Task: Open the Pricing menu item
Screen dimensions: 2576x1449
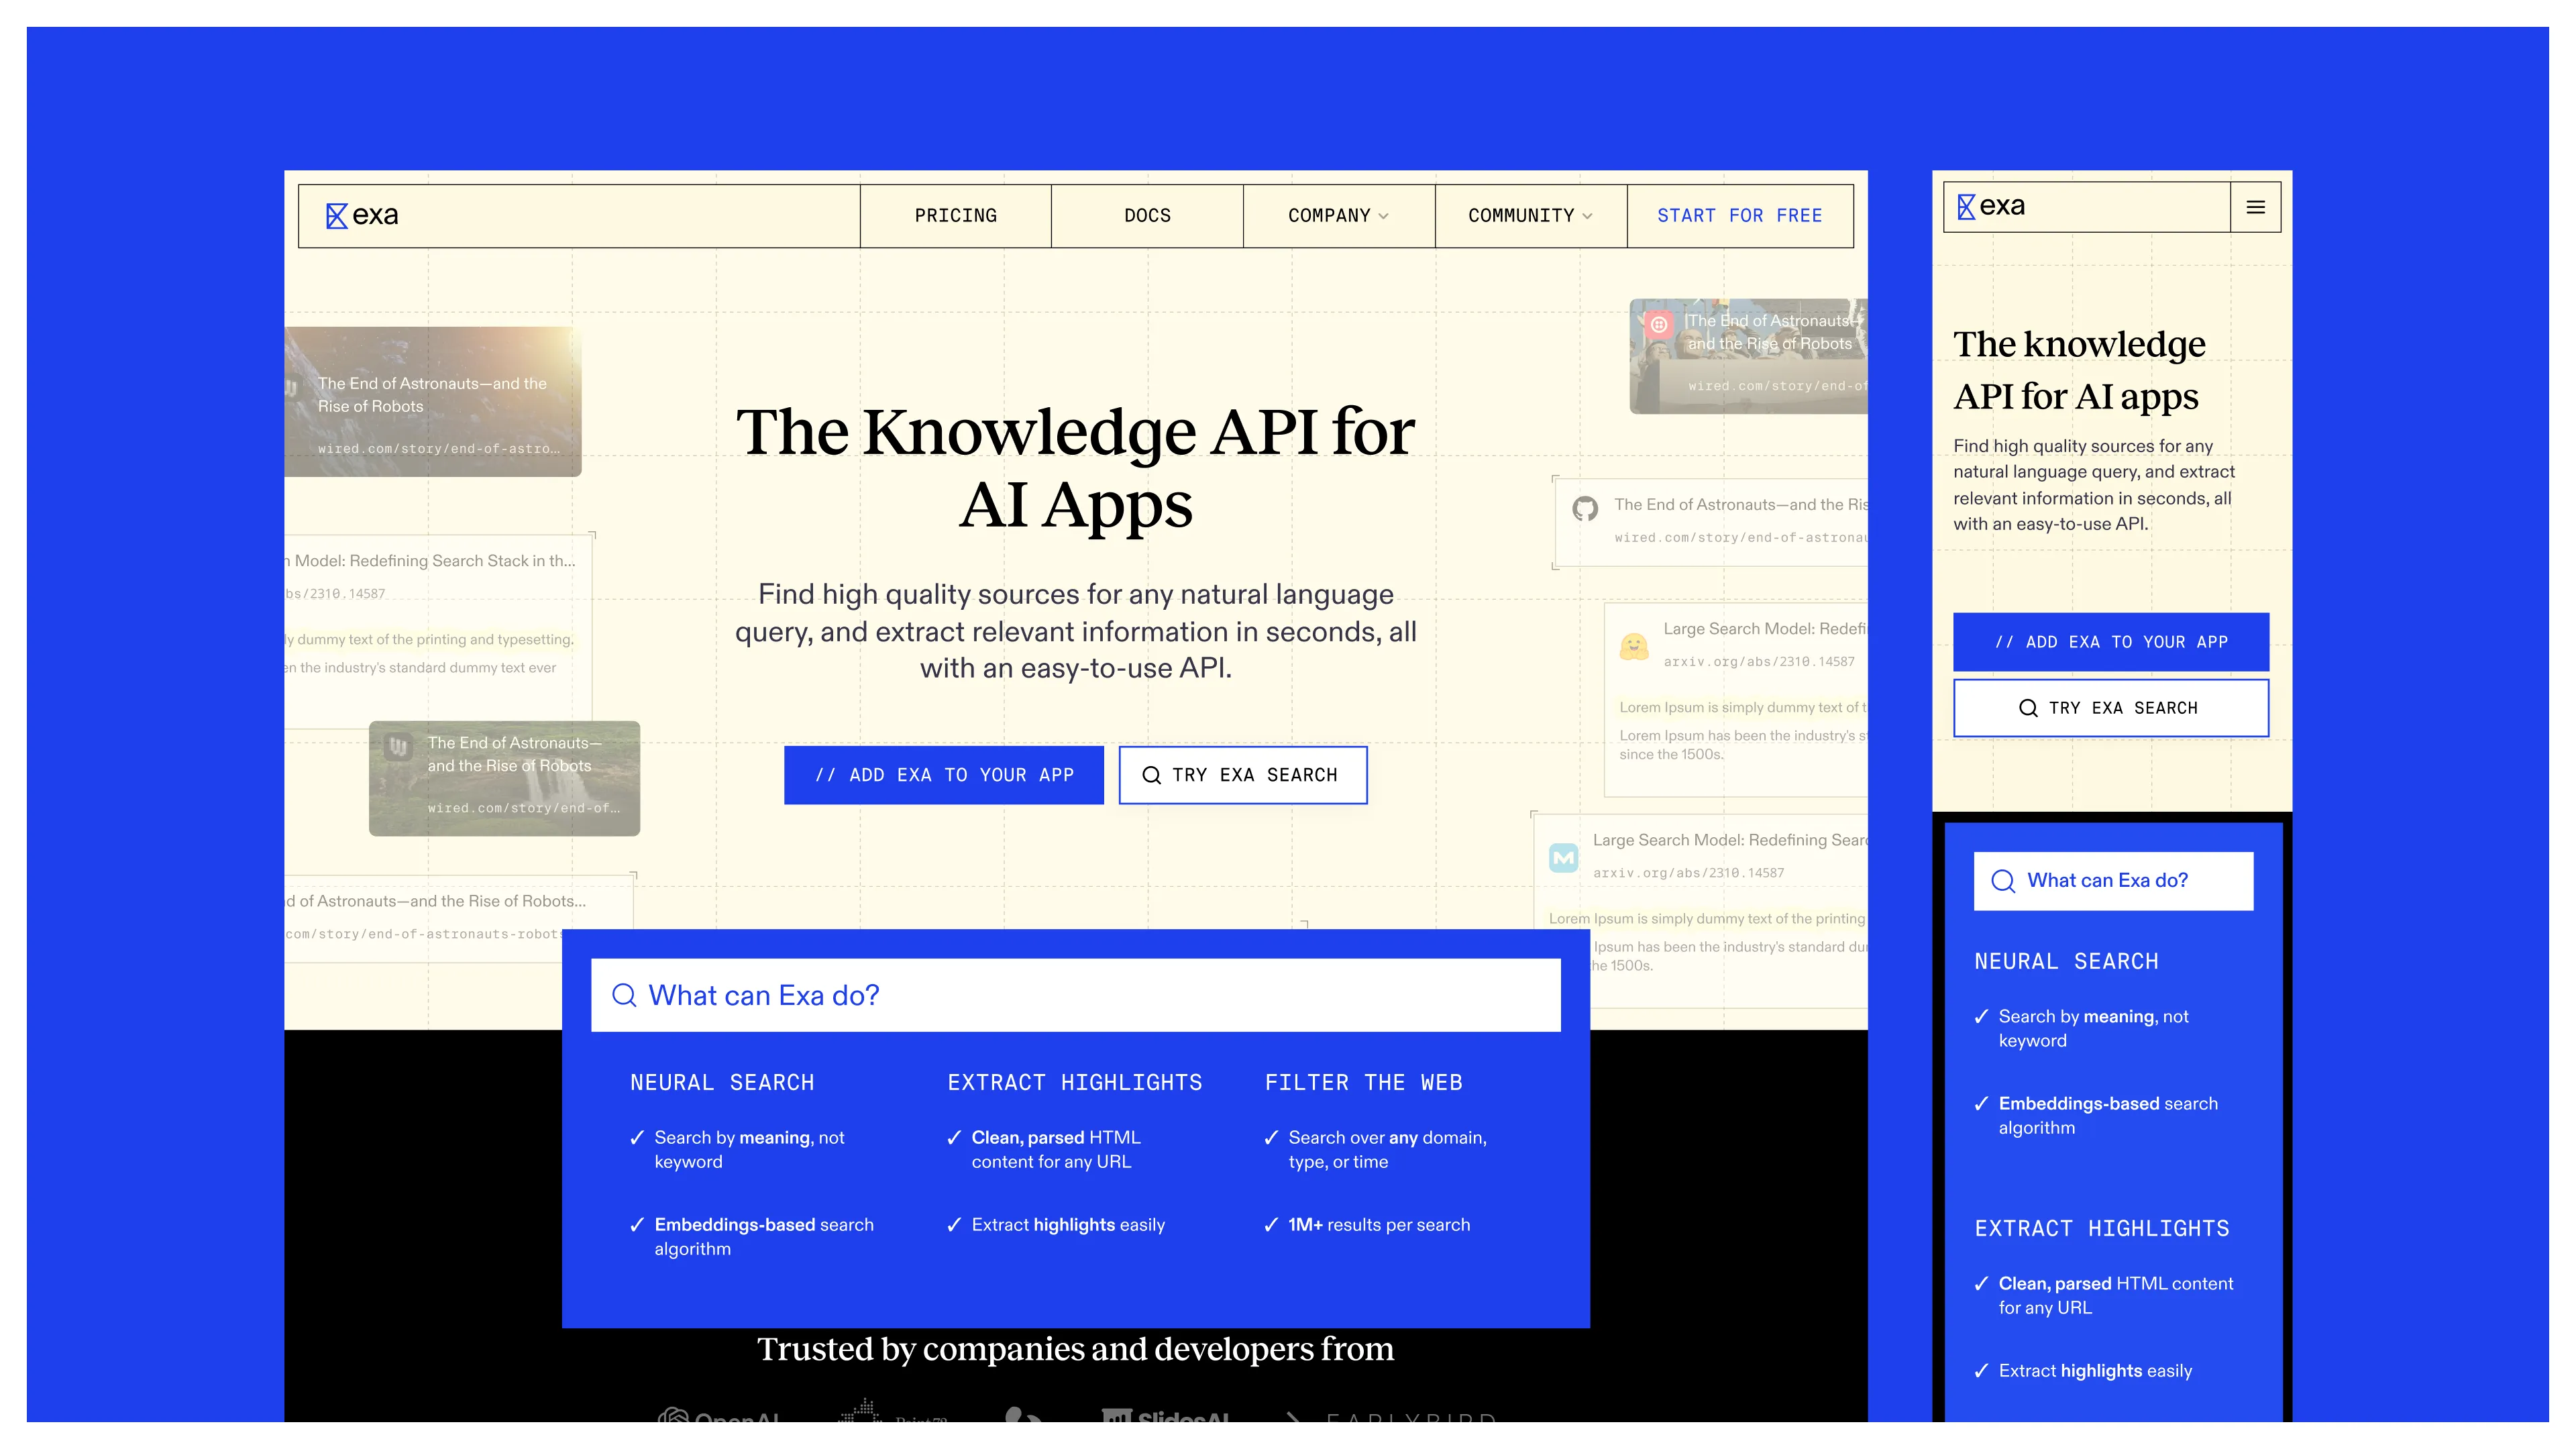Action: [x=955, y=216]
